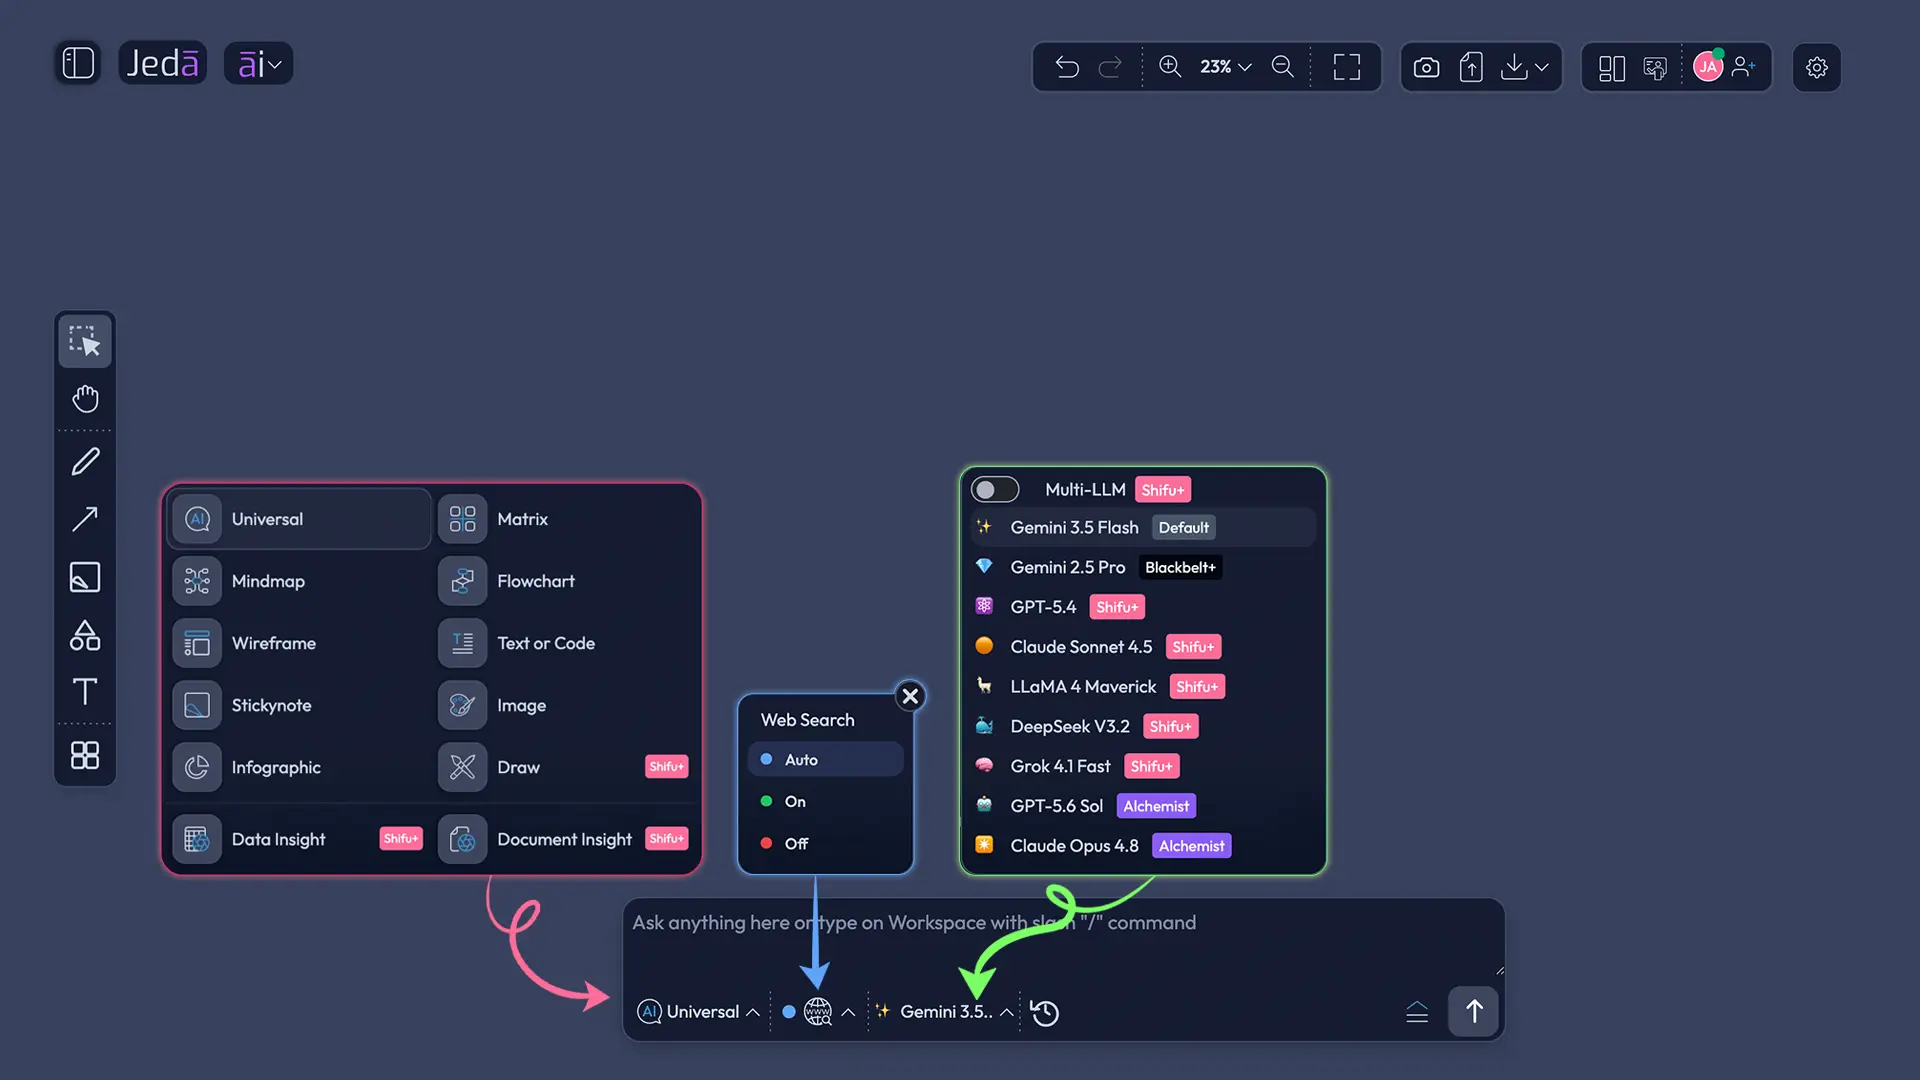Take a screenshot with the camera icon
This screenshot has height=1080, width=1920.
tap(1426, 67)
